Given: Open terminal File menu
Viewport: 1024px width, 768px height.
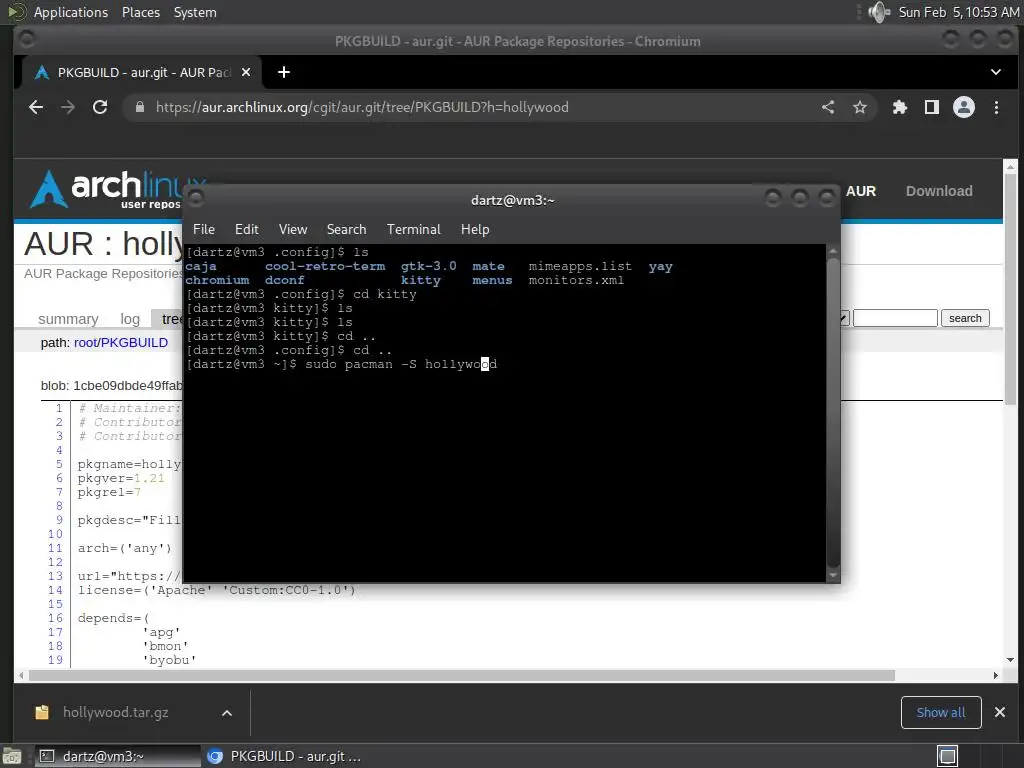Looking at the screenshot, I should click(204, 229).
